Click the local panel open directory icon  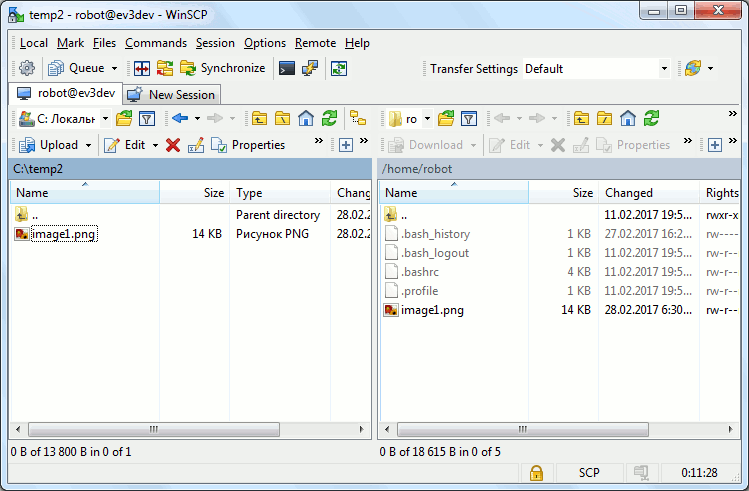[x=124, y=118]
